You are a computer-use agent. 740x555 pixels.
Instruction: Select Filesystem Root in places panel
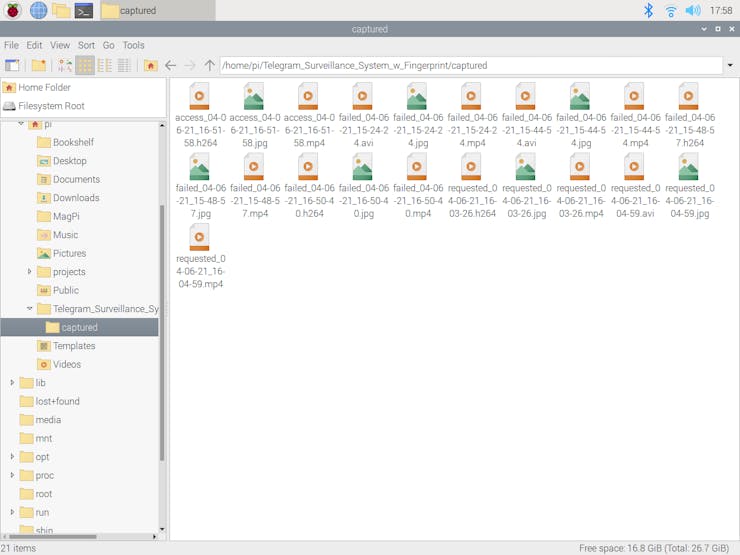(50, 106)
